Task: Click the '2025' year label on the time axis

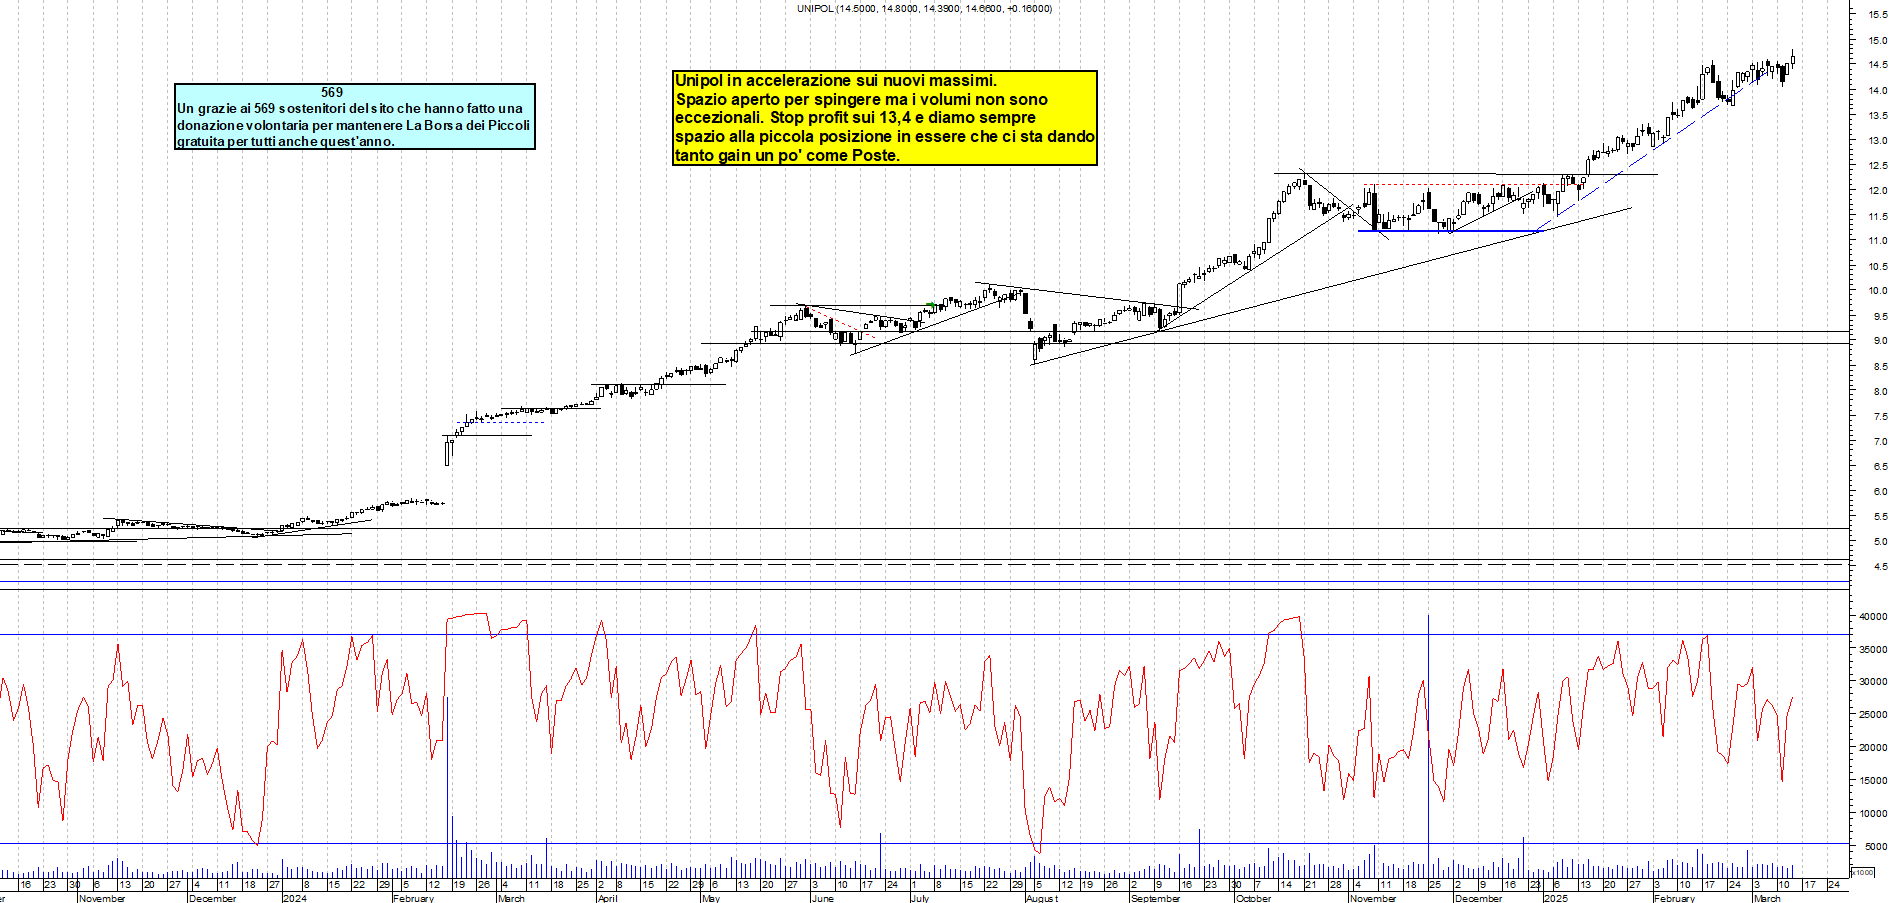Action: 1556,898
